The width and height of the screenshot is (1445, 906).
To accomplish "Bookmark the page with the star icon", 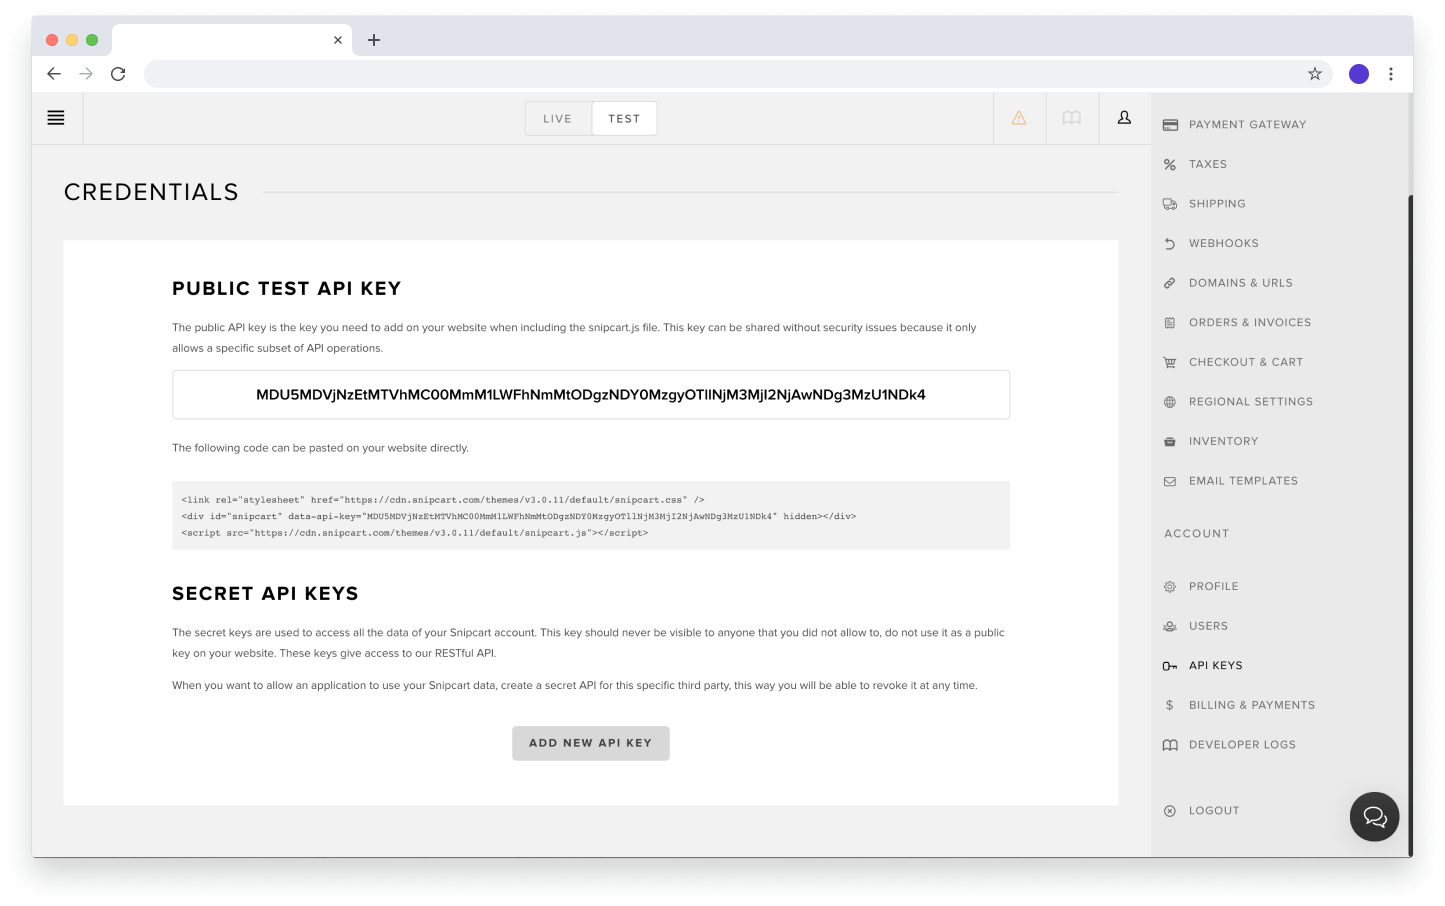I will [1315, 74].
